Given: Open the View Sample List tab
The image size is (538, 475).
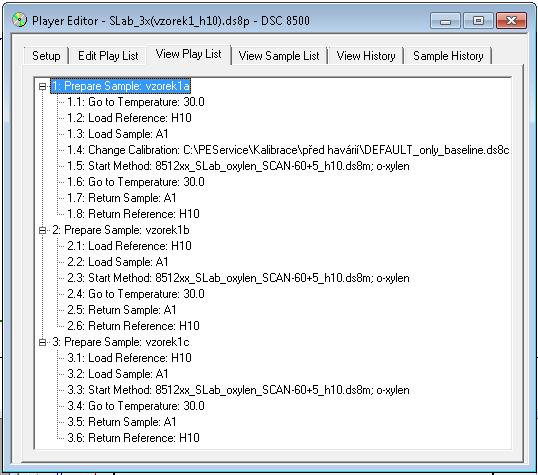Looking at the screenshot, I should point(279,56).
